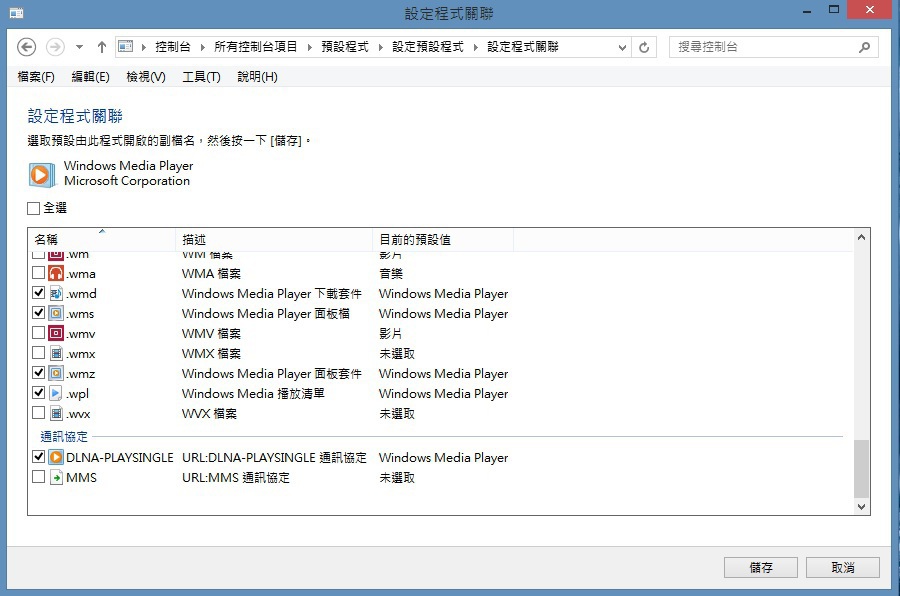Click the 取消 cancel button
900x596 pixels.
pos(843,567)
